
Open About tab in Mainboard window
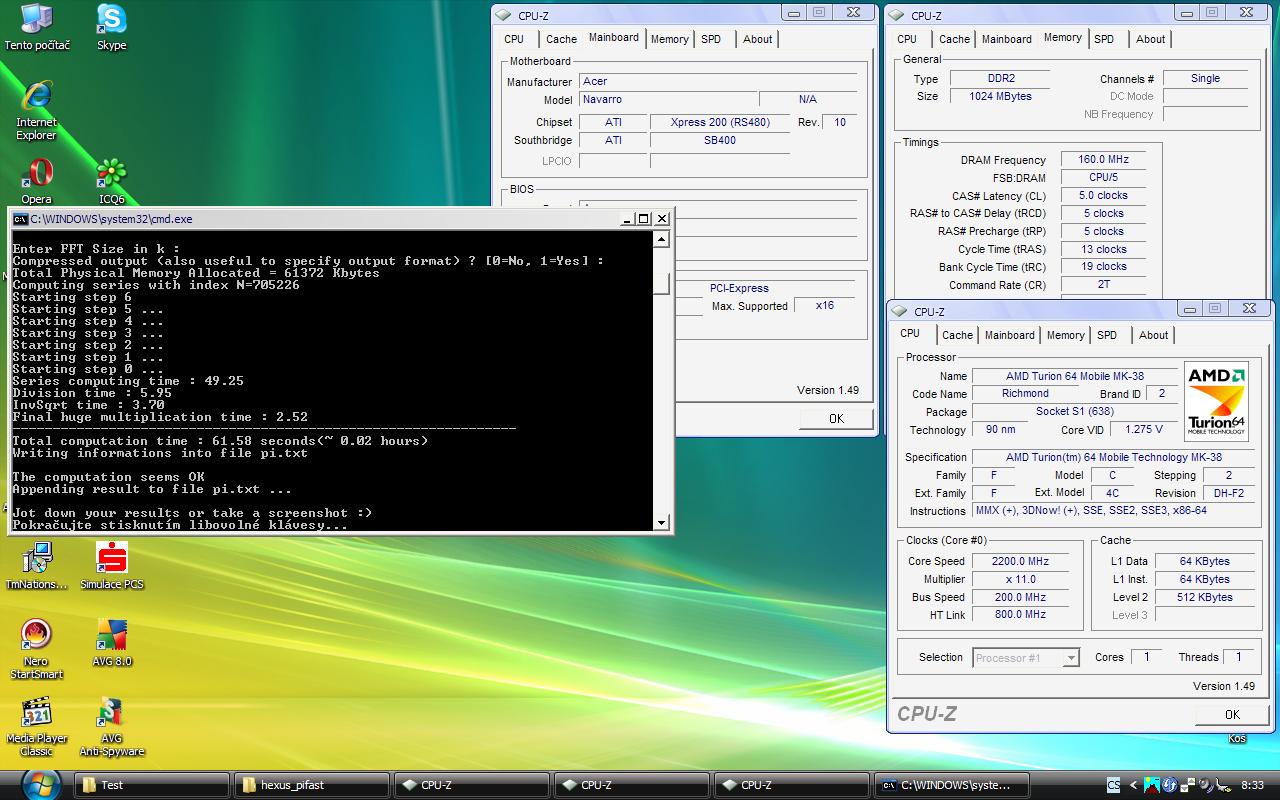(757, 39)
